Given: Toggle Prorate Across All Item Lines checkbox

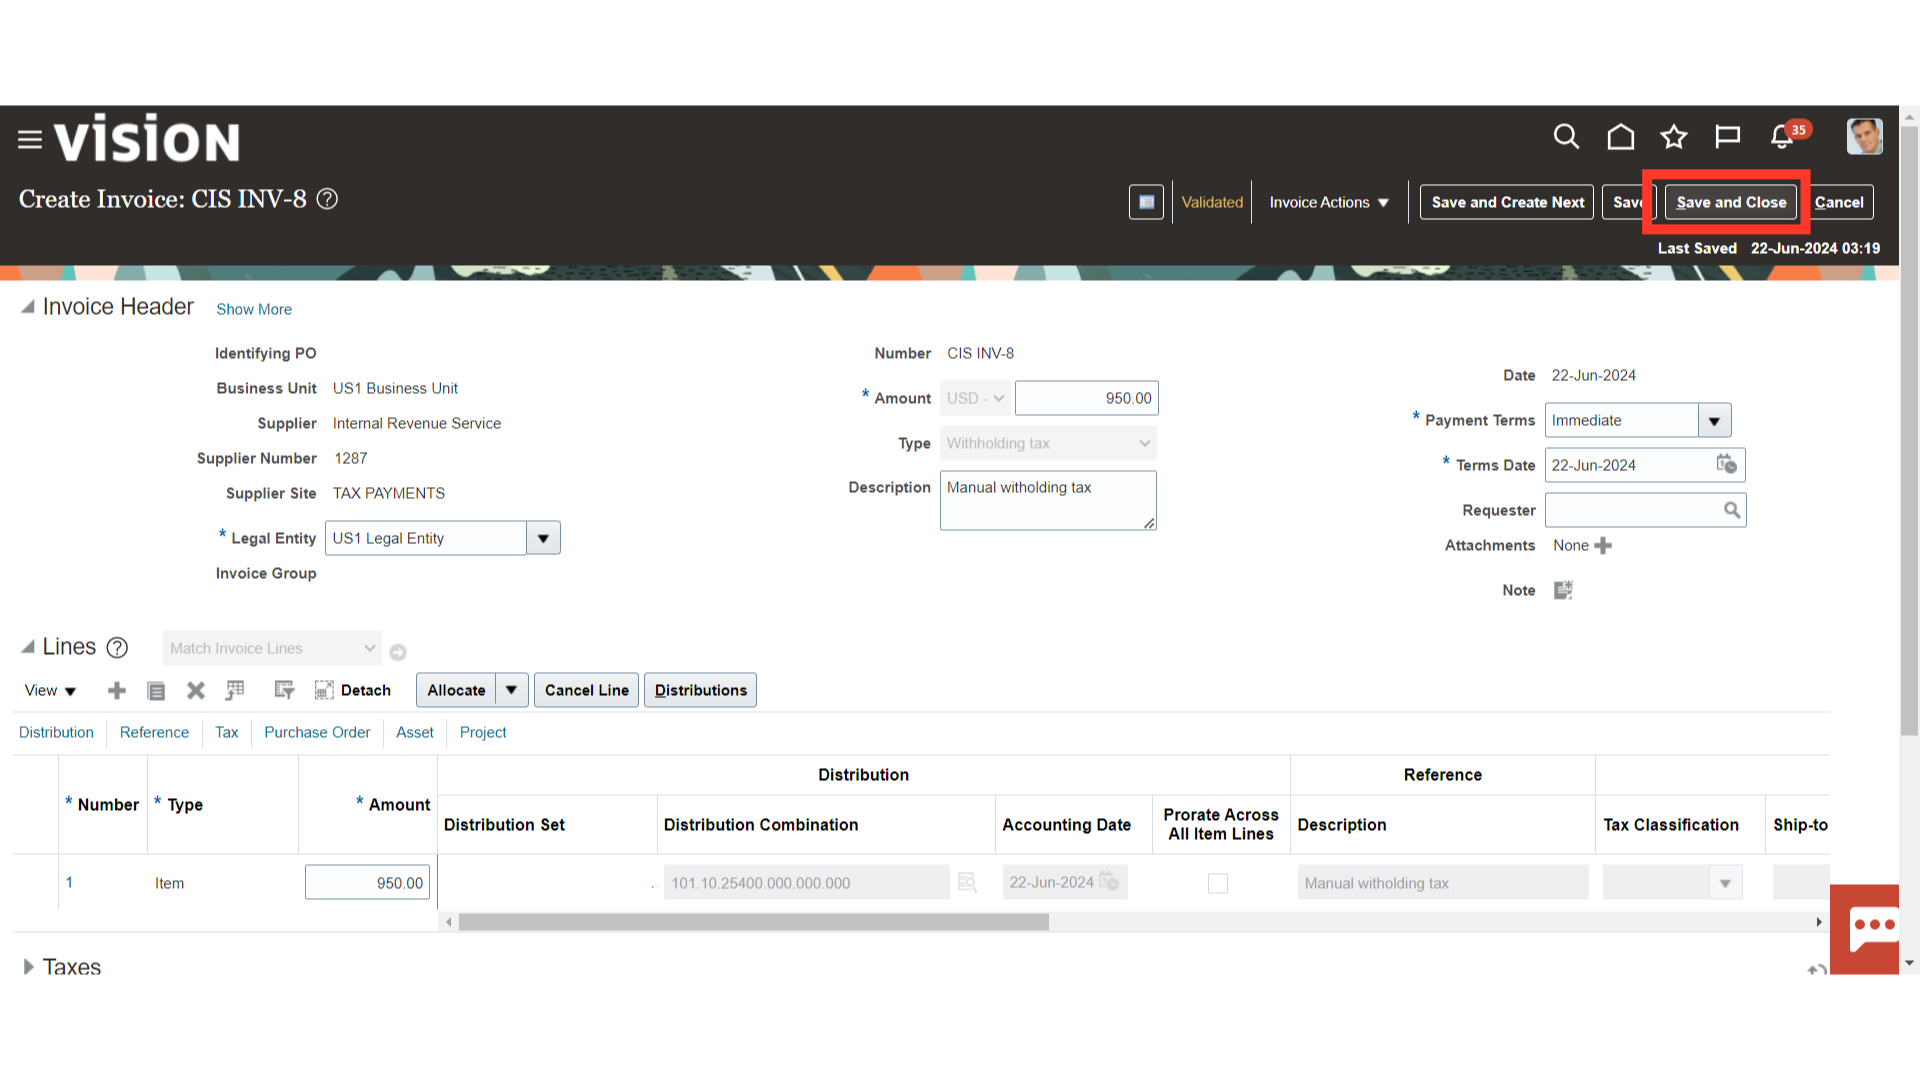Looking at the screenshot, I should click(x=1217, y=883).
